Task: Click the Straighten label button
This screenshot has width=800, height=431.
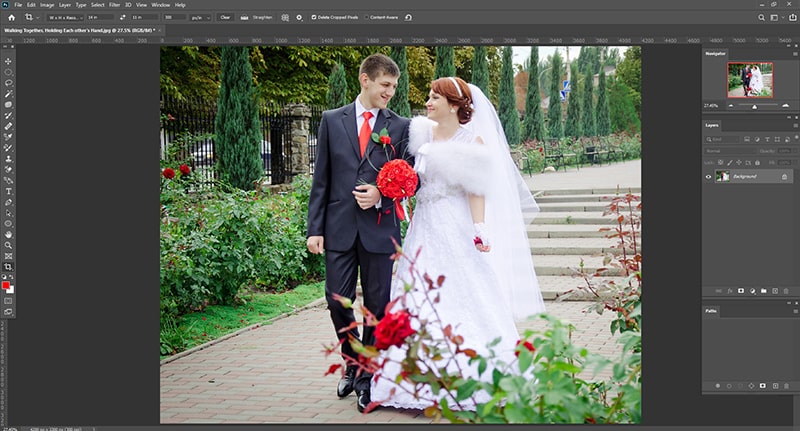Action: click(x=262, y=17)
